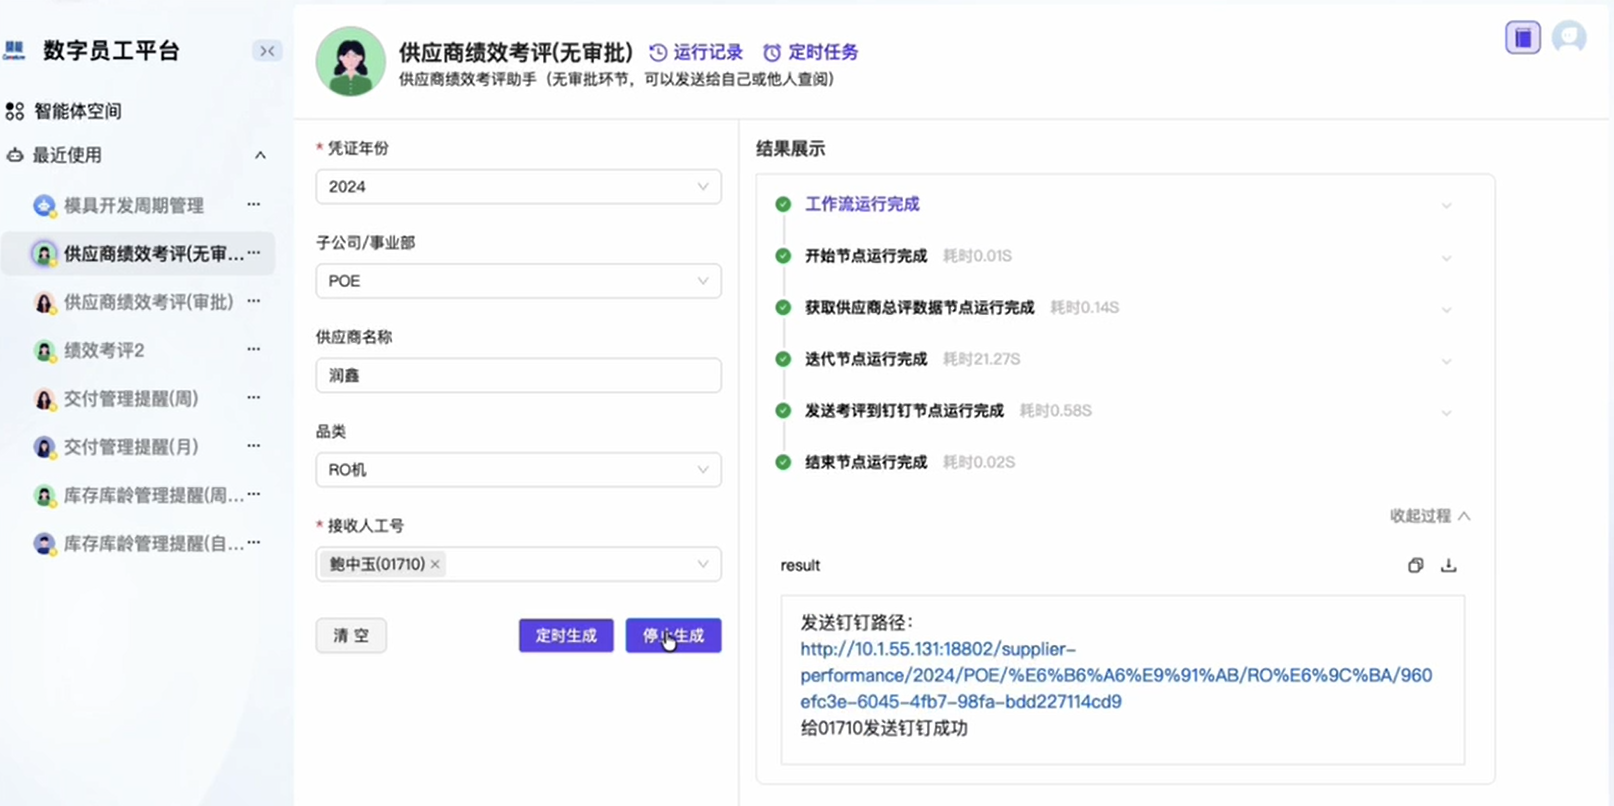Viewport: 1614px width, 806px height.
Task: Expand the 迭代节点运行完成 step details
Action: click(1446, 360)
